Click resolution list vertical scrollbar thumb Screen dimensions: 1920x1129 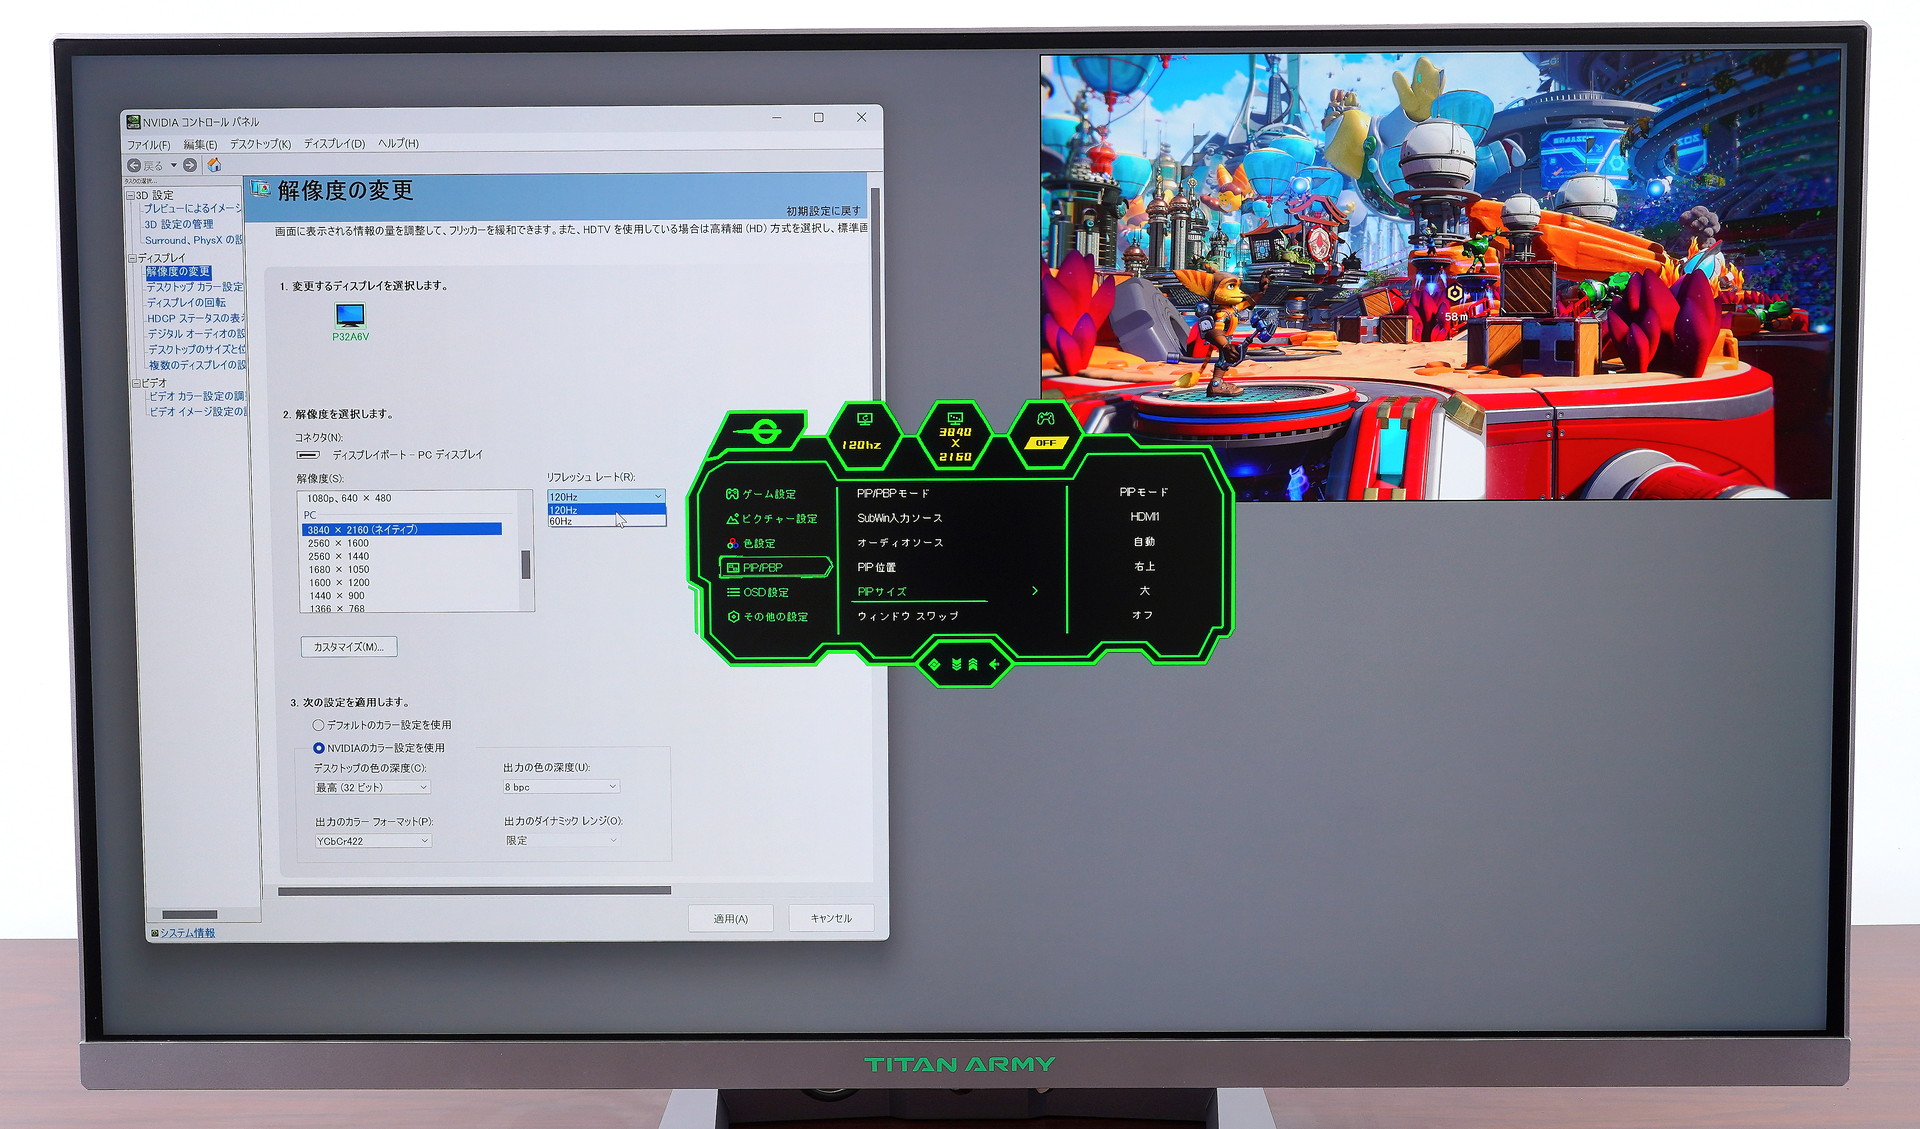(526, 565)
